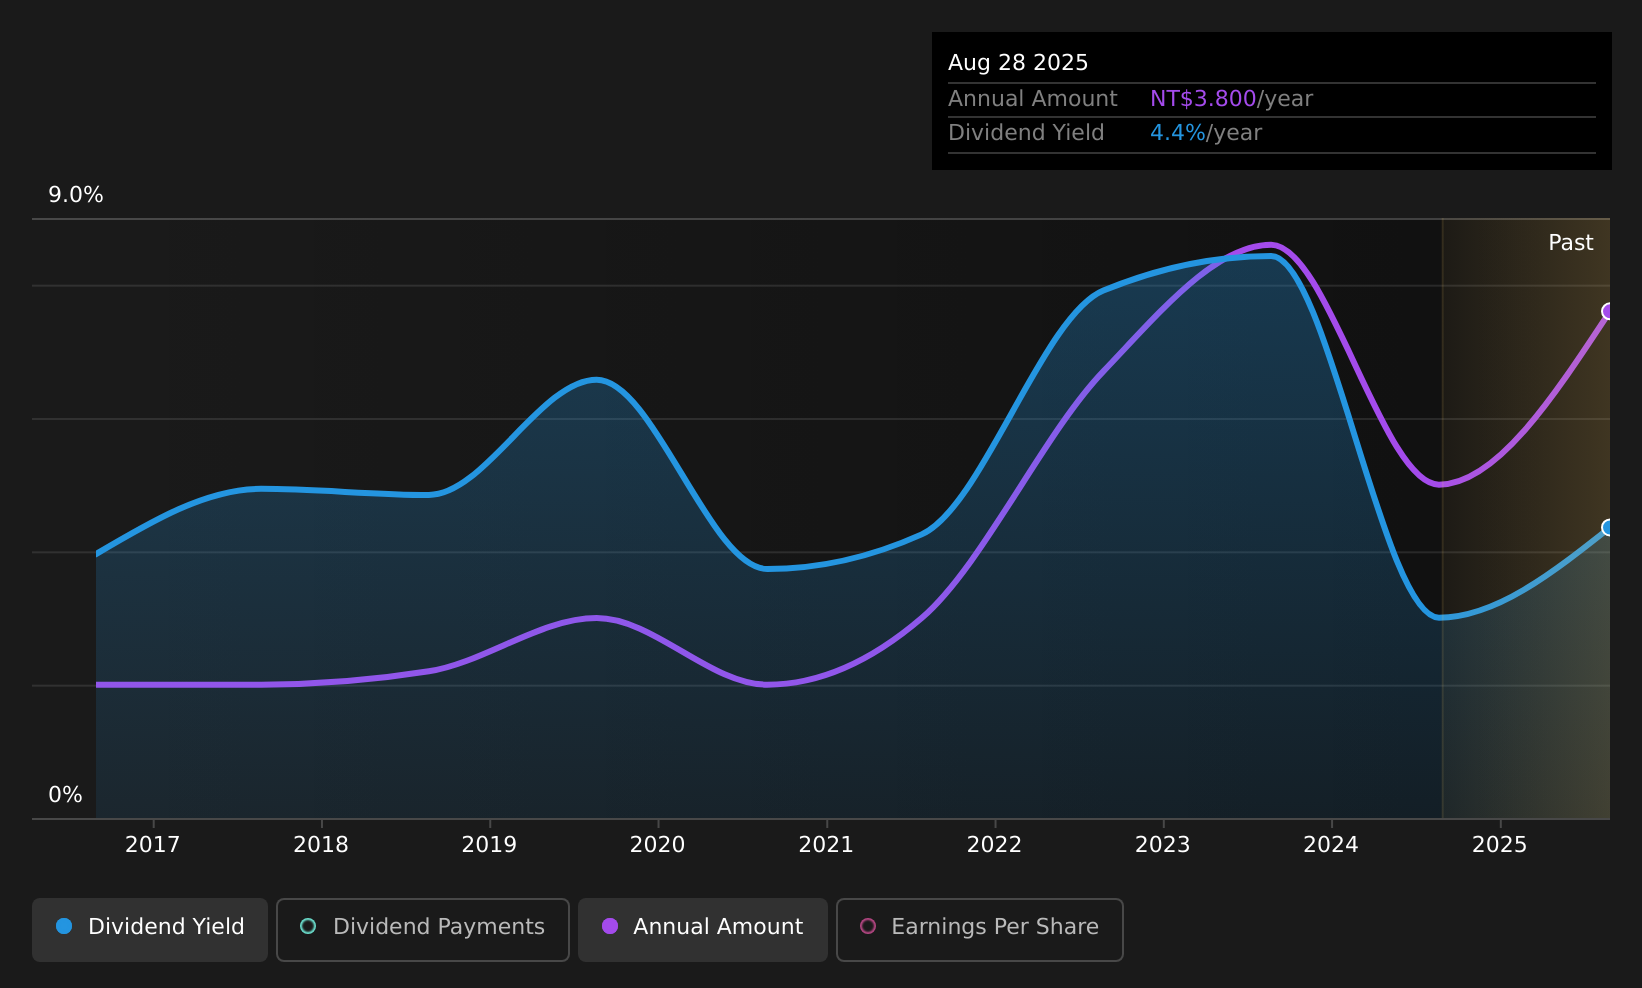Select the blue Dividend Yield endpoint marker

1608,527
